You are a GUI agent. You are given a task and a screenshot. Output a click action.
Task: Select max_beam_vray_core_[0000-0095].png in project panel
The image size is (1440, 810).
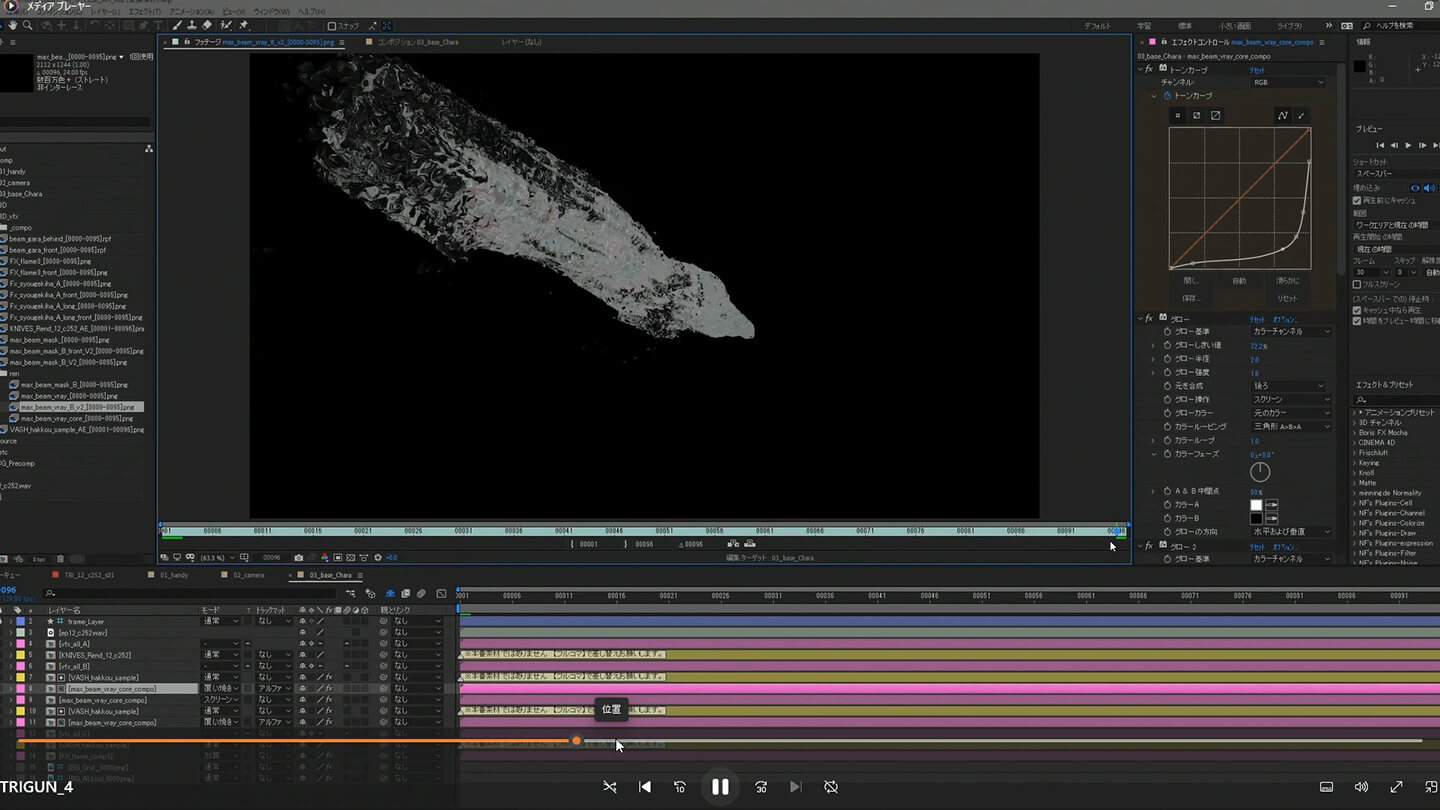click(x=77, y=418)
